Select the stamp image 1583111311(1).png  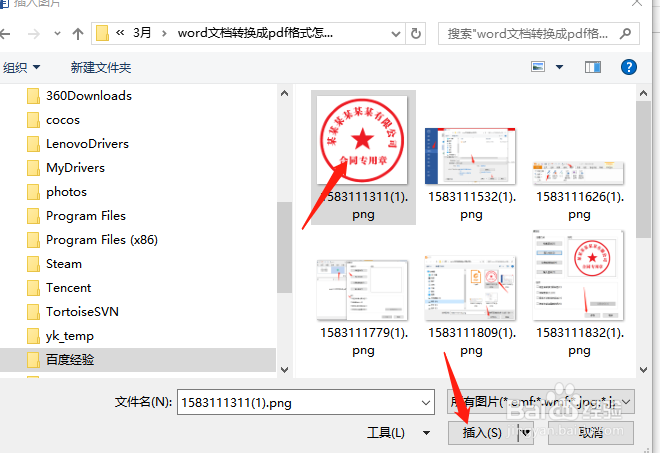[x=363, y=157]
